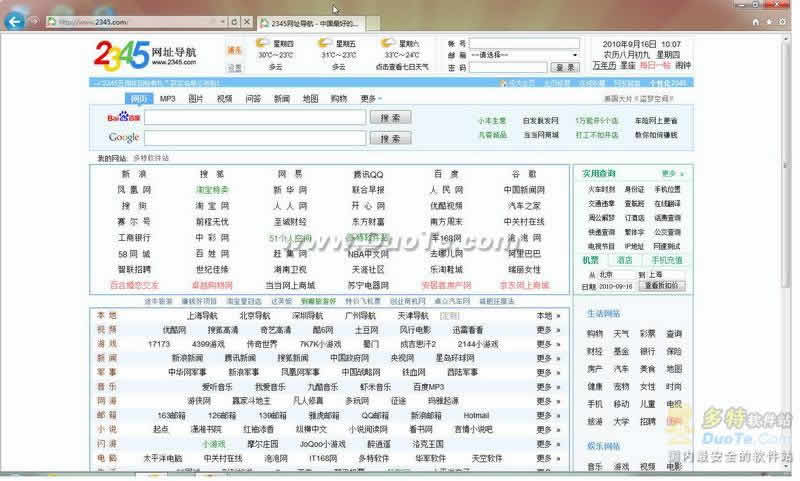Screen dimensions: 800x481
Task: Click the 星期六 weather cloud icon
Action: tap(388, 43)
